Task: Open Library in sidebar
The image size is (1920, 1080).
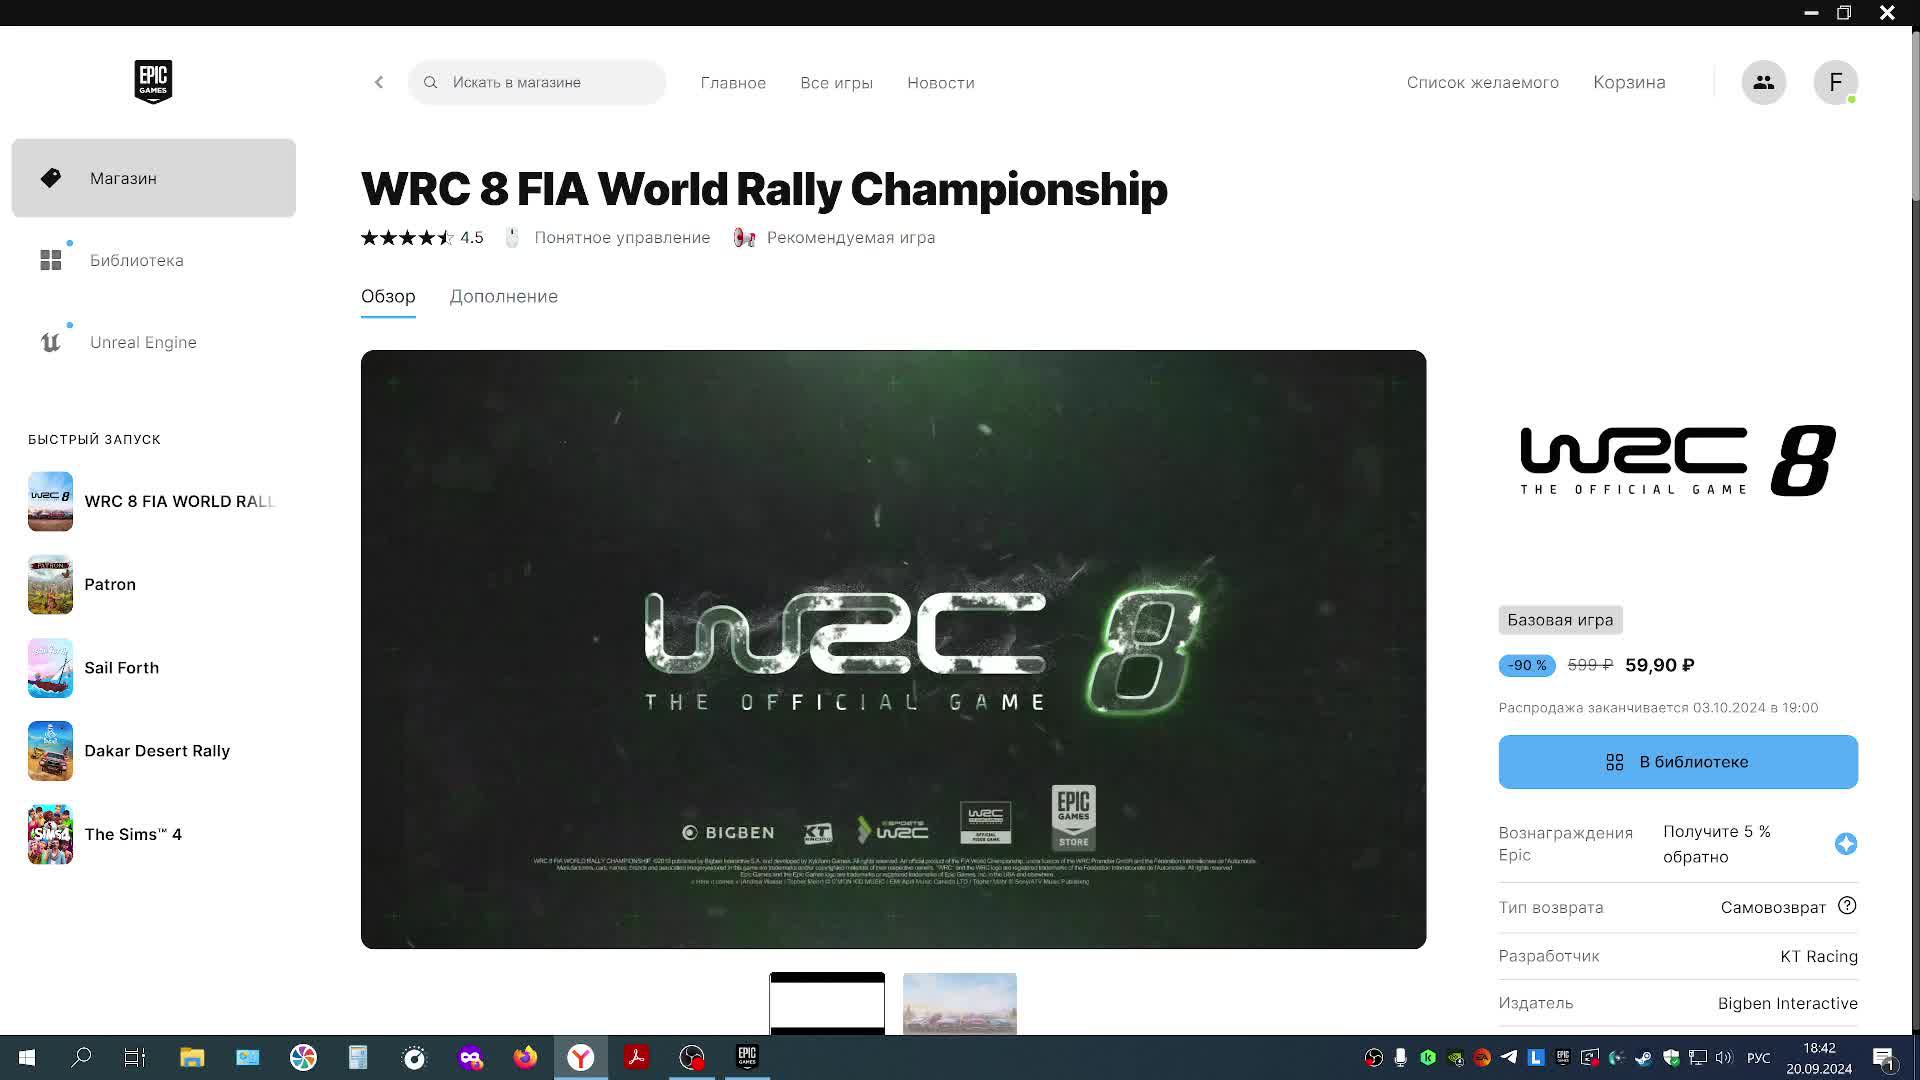Action: tap(136, 260)
